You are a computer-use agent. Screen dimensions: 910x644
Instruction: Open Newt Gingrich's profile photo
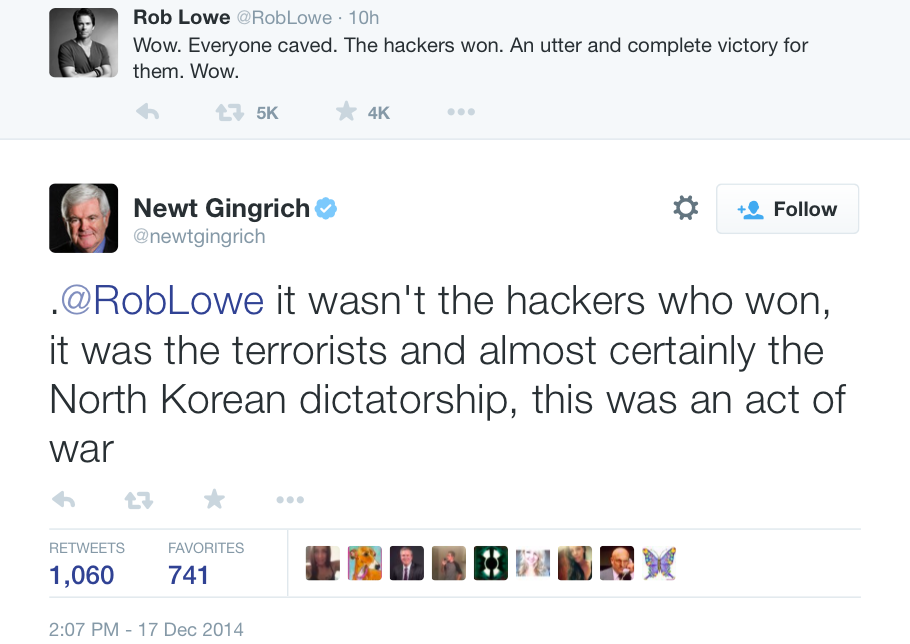pos(83,218)
